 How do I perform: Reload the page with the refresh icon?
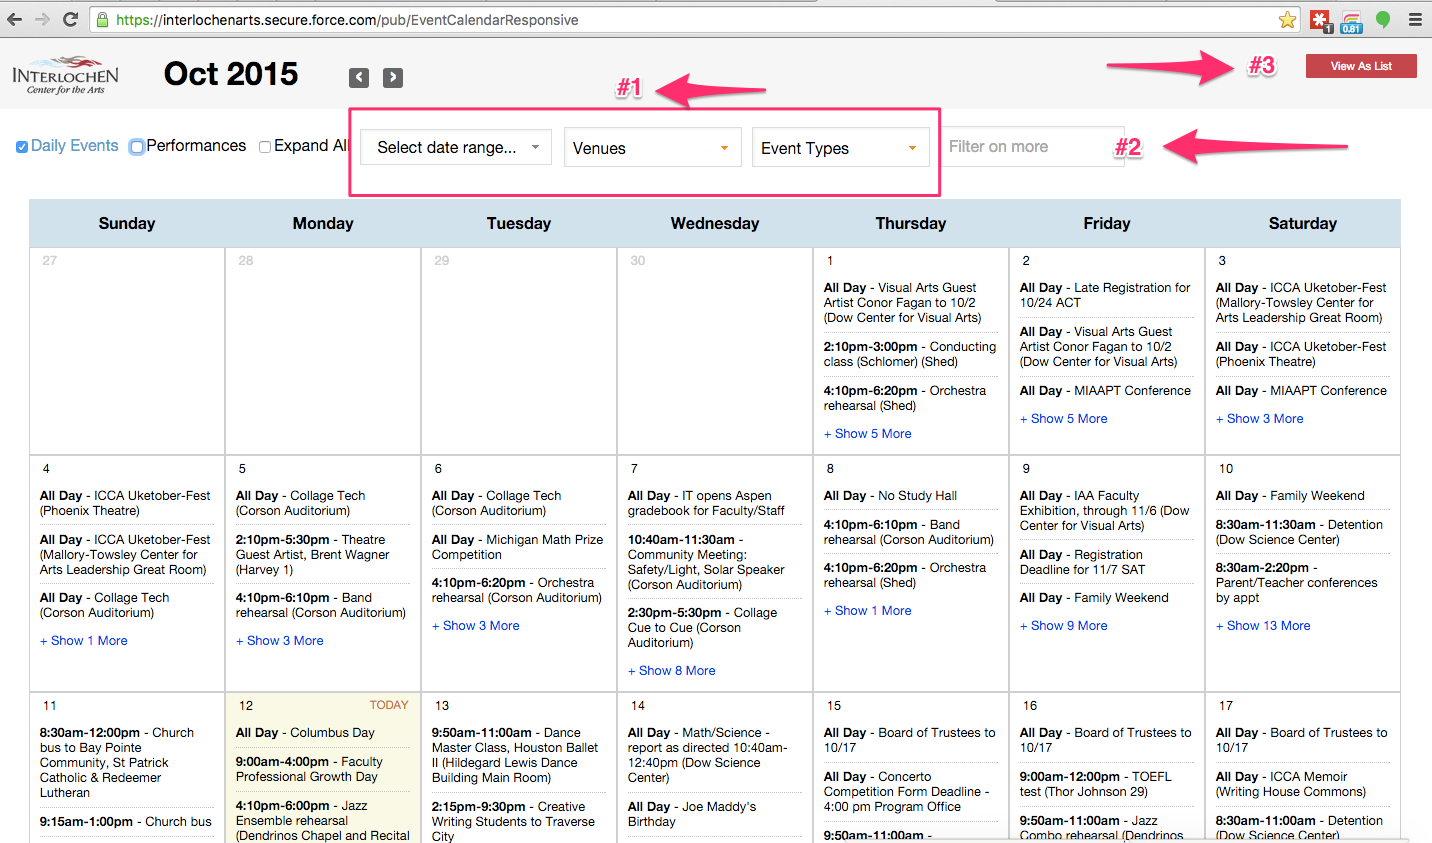coord(70,19)
